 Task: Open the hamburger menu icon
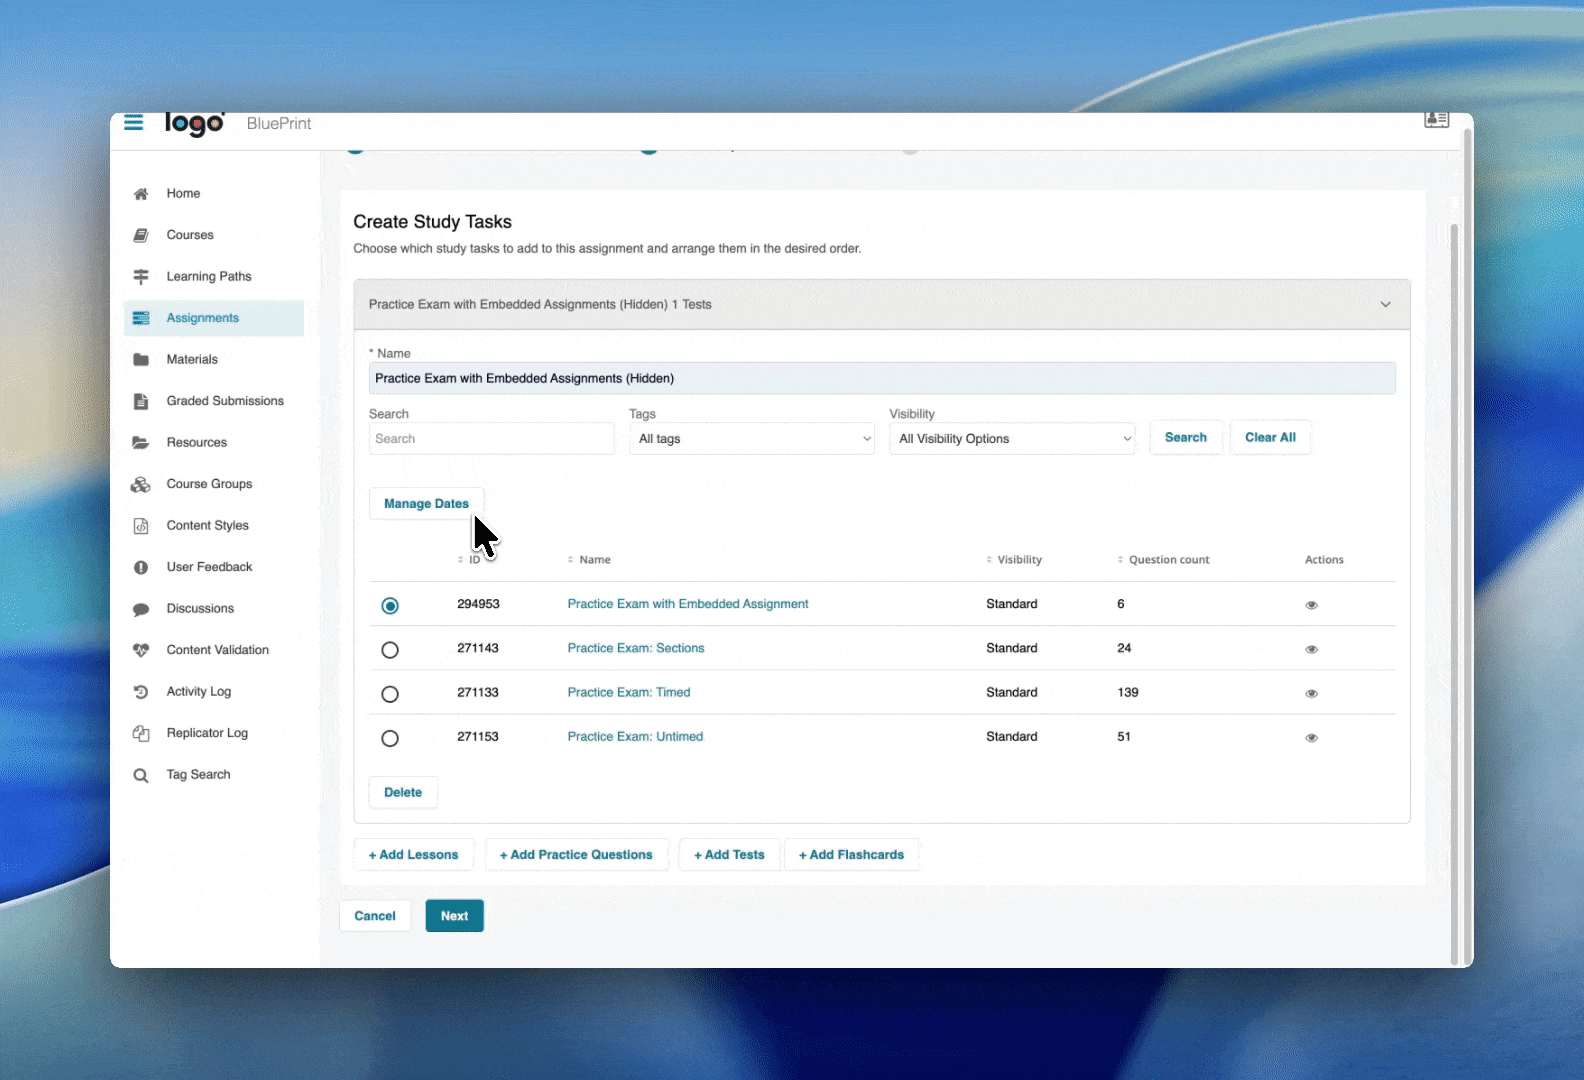coord(133,123)
